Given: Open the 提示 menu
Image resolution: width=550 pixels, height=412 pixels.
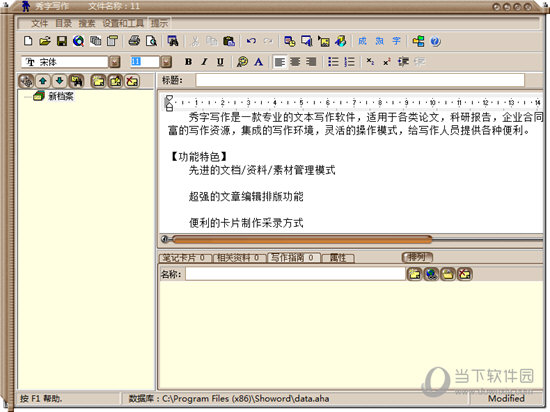Looking at the screenshot, I should coord(159,23).
